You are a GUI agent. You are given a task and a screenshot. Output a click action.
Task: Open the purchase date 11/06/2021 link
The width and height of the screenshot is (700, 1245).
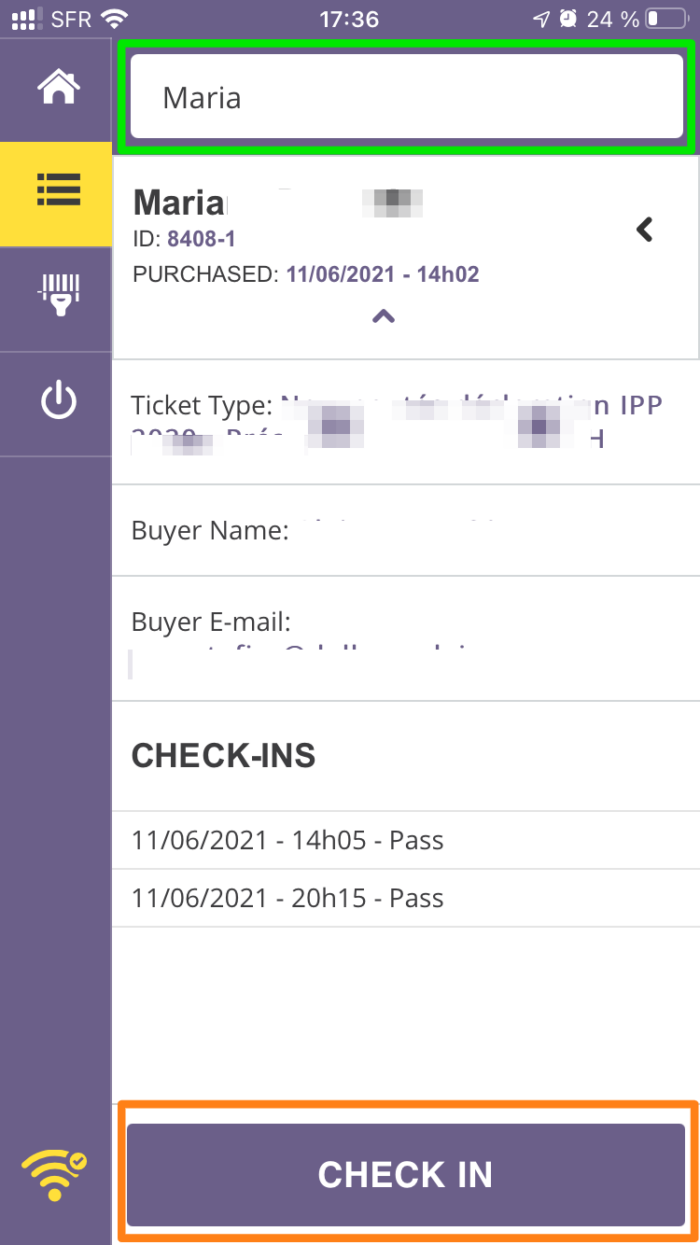[382, 273]
